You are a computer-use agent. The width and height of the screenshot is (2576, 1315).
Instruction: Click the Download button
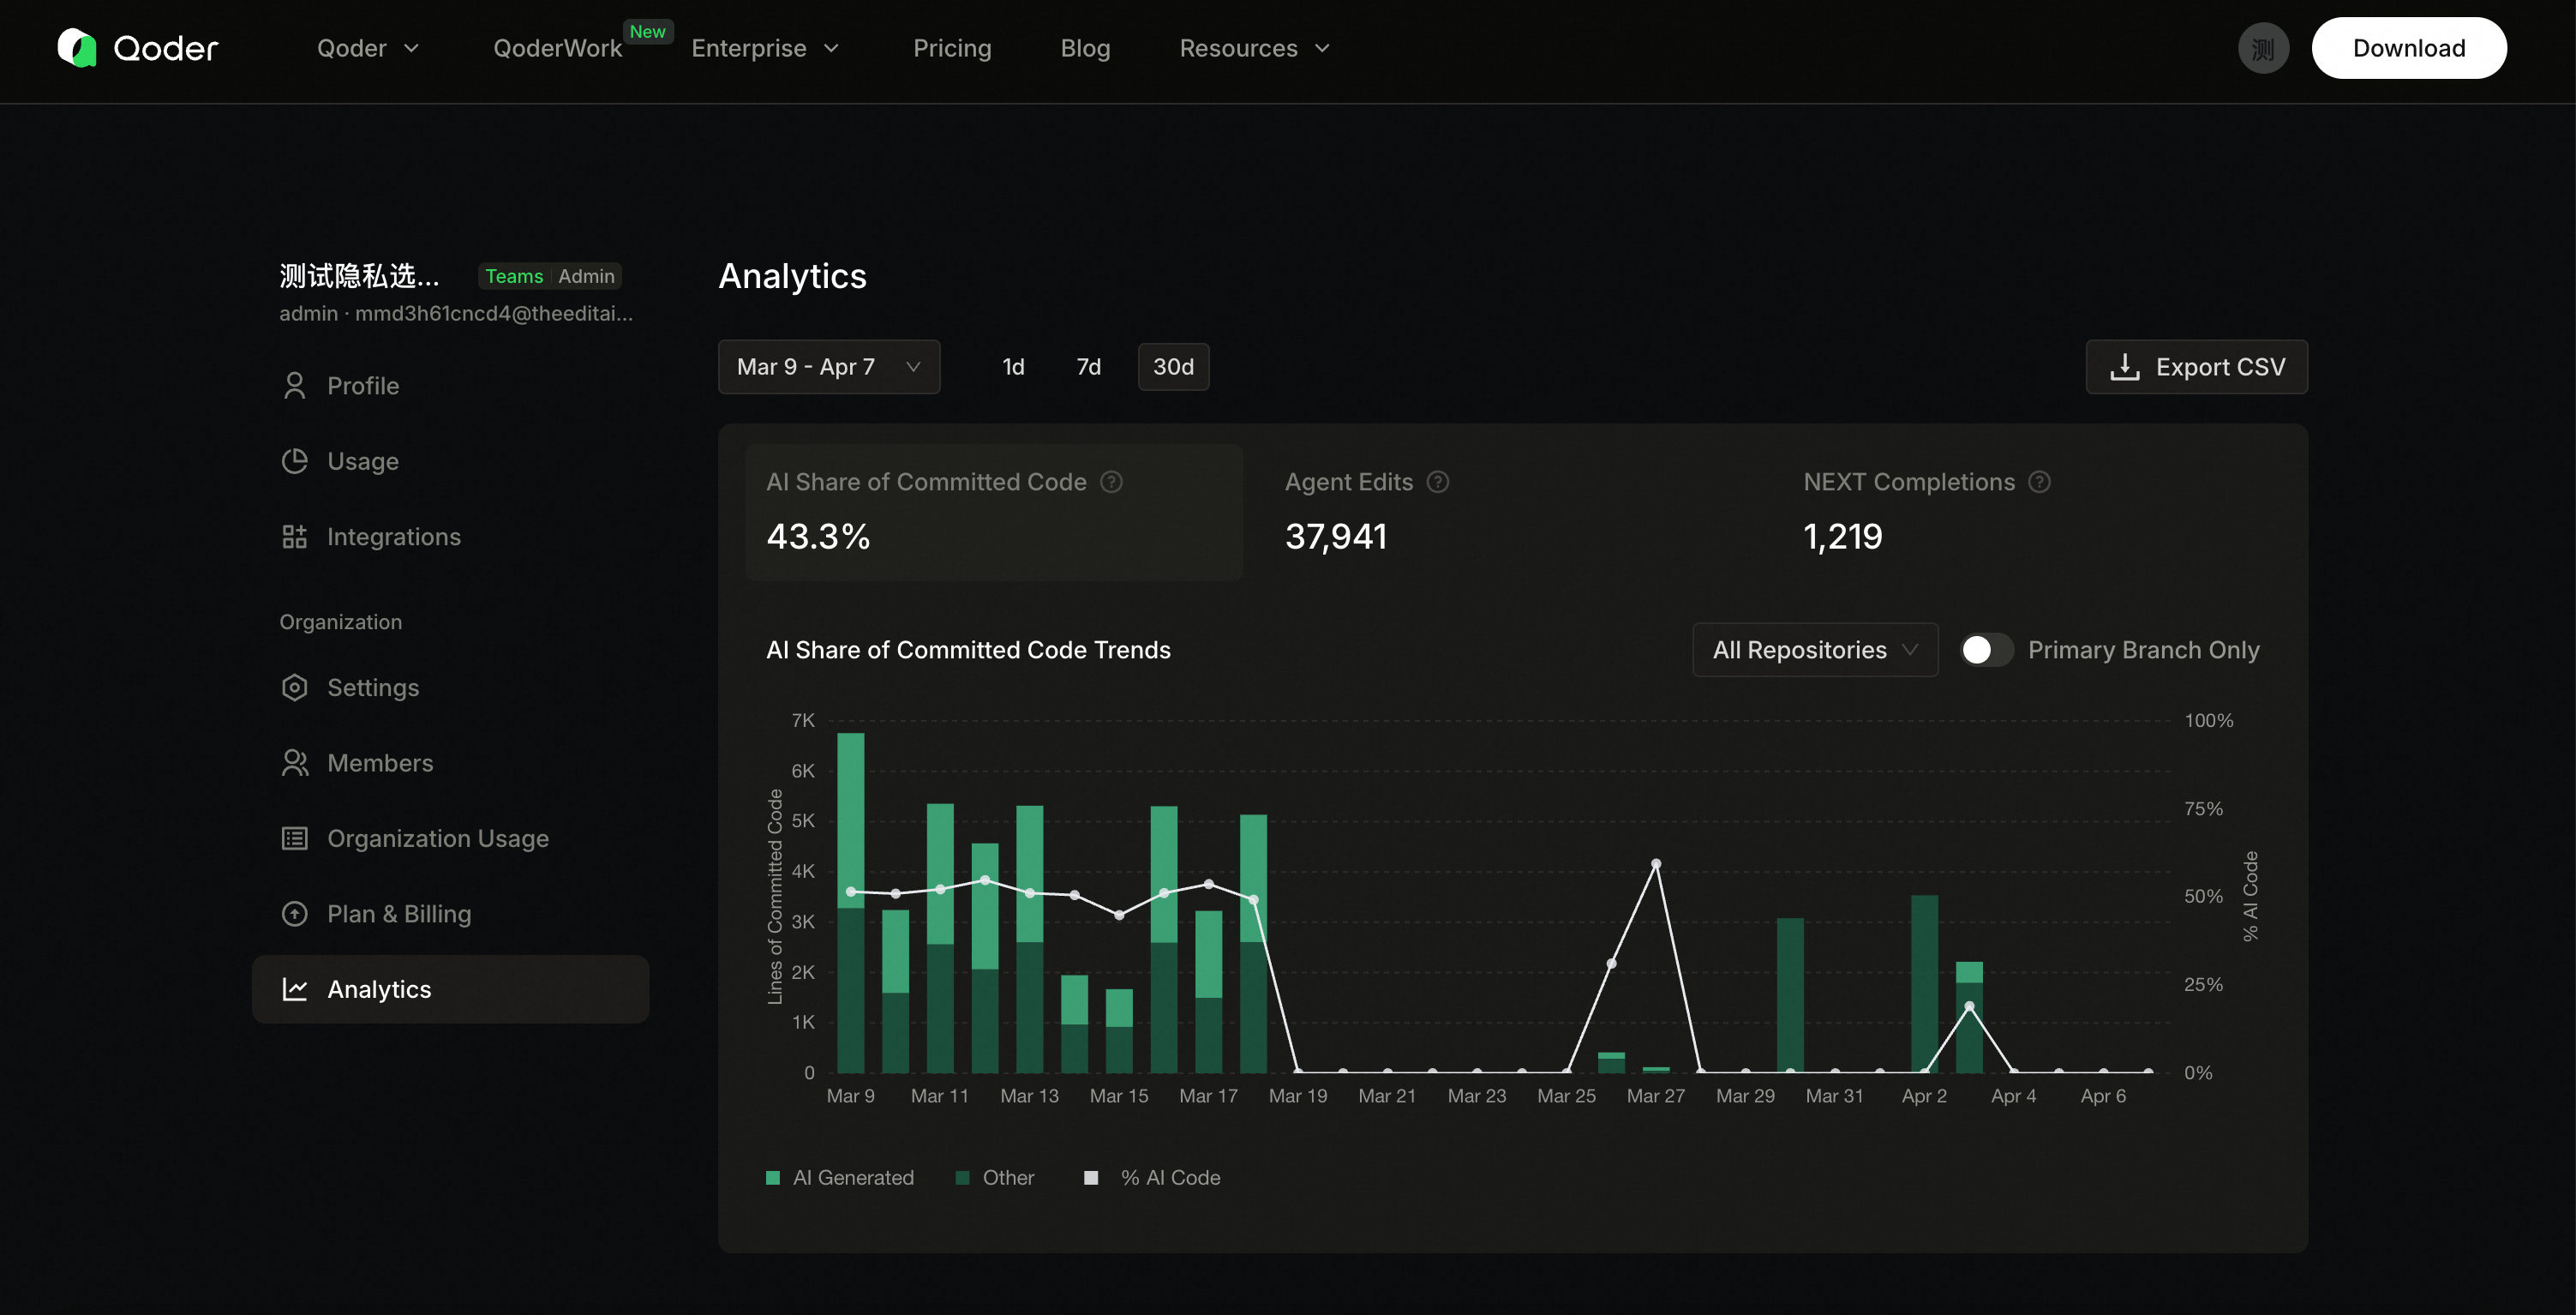tap(2408, 48)
